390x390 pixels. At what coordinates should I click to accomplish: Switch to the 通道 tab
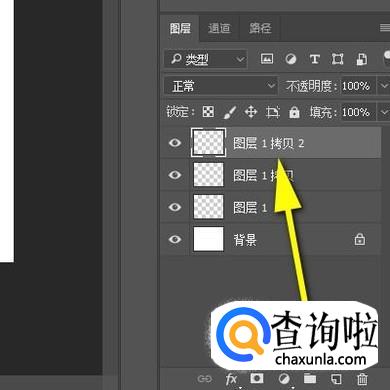click(219, 28)
